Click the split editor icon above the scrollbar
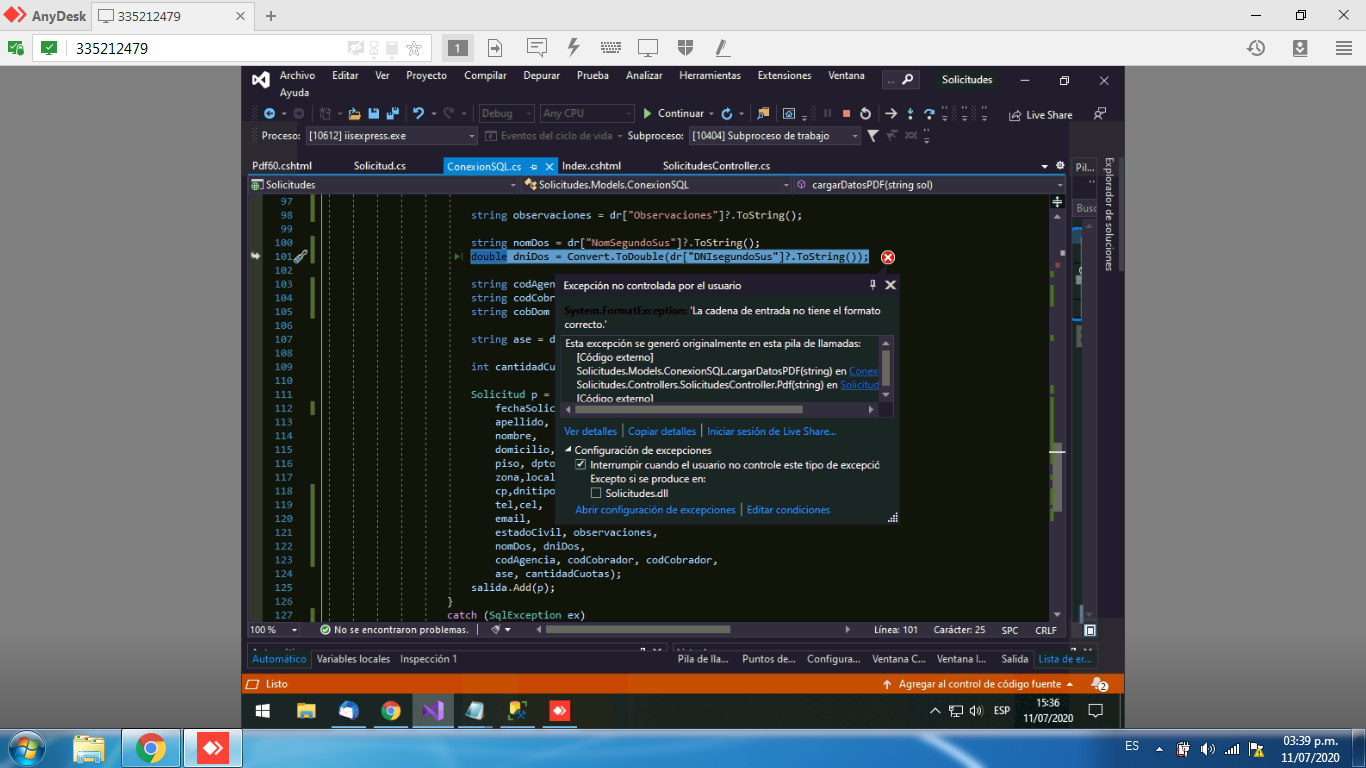1366x768 pixels. click(1058, 202)
